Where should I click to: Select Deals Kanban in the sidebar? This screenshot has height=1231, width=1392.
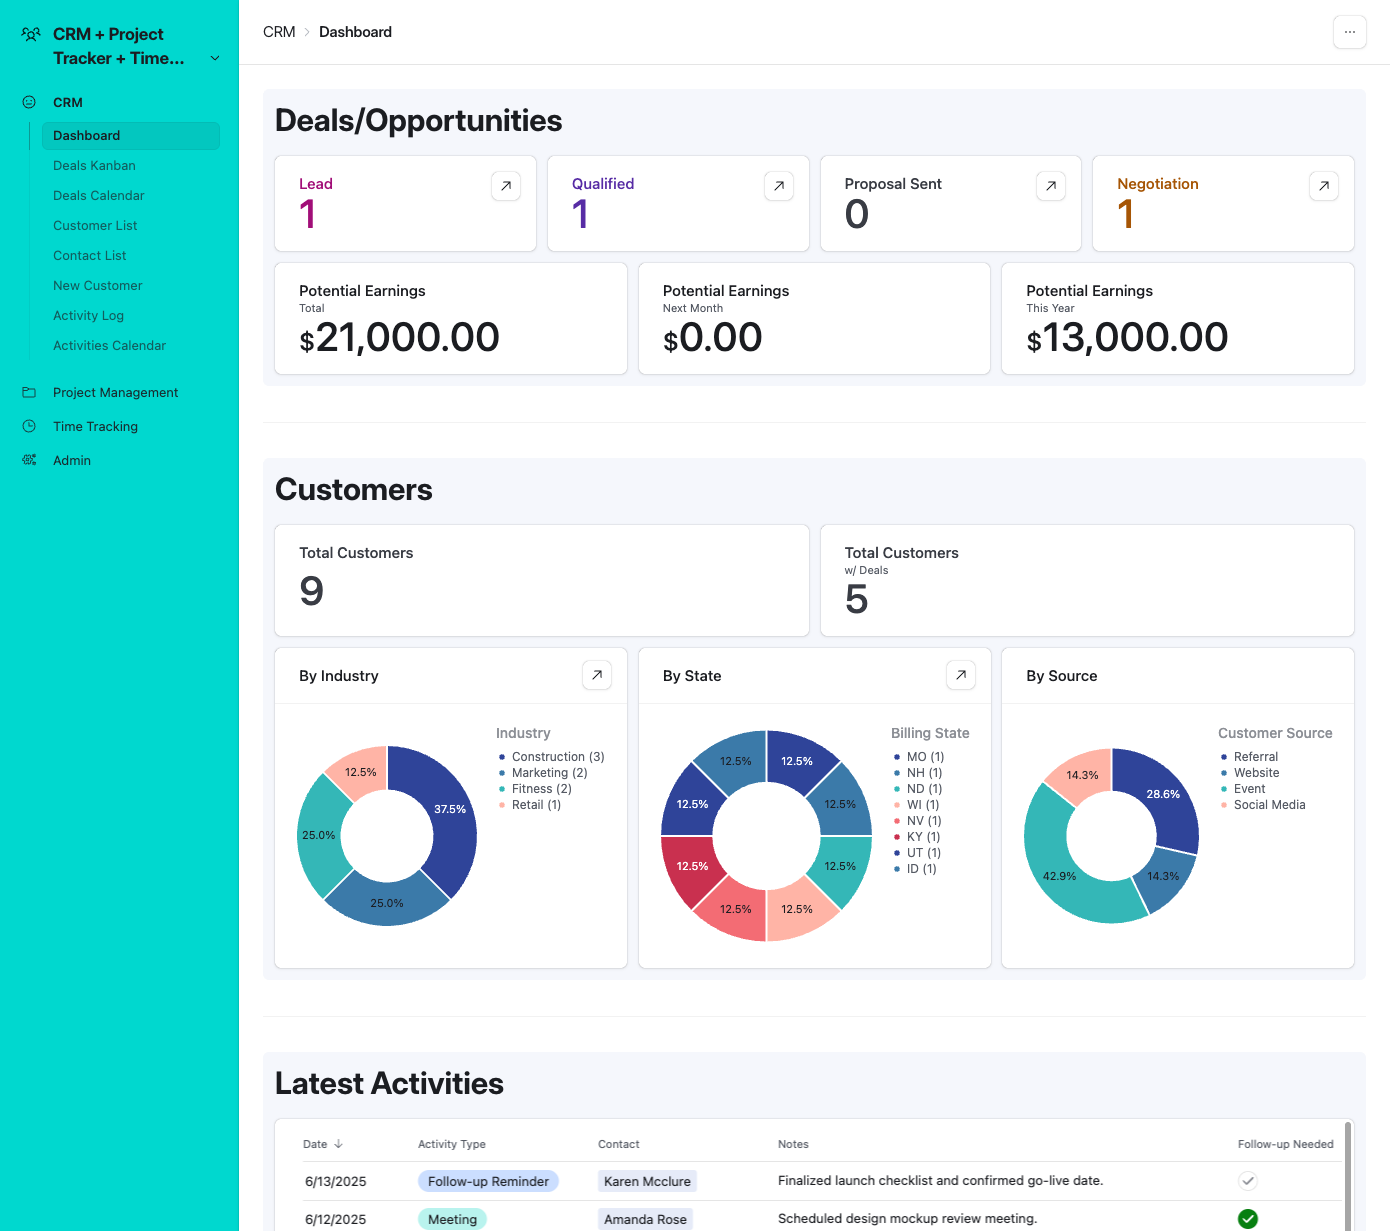click(x=94, y=165)
